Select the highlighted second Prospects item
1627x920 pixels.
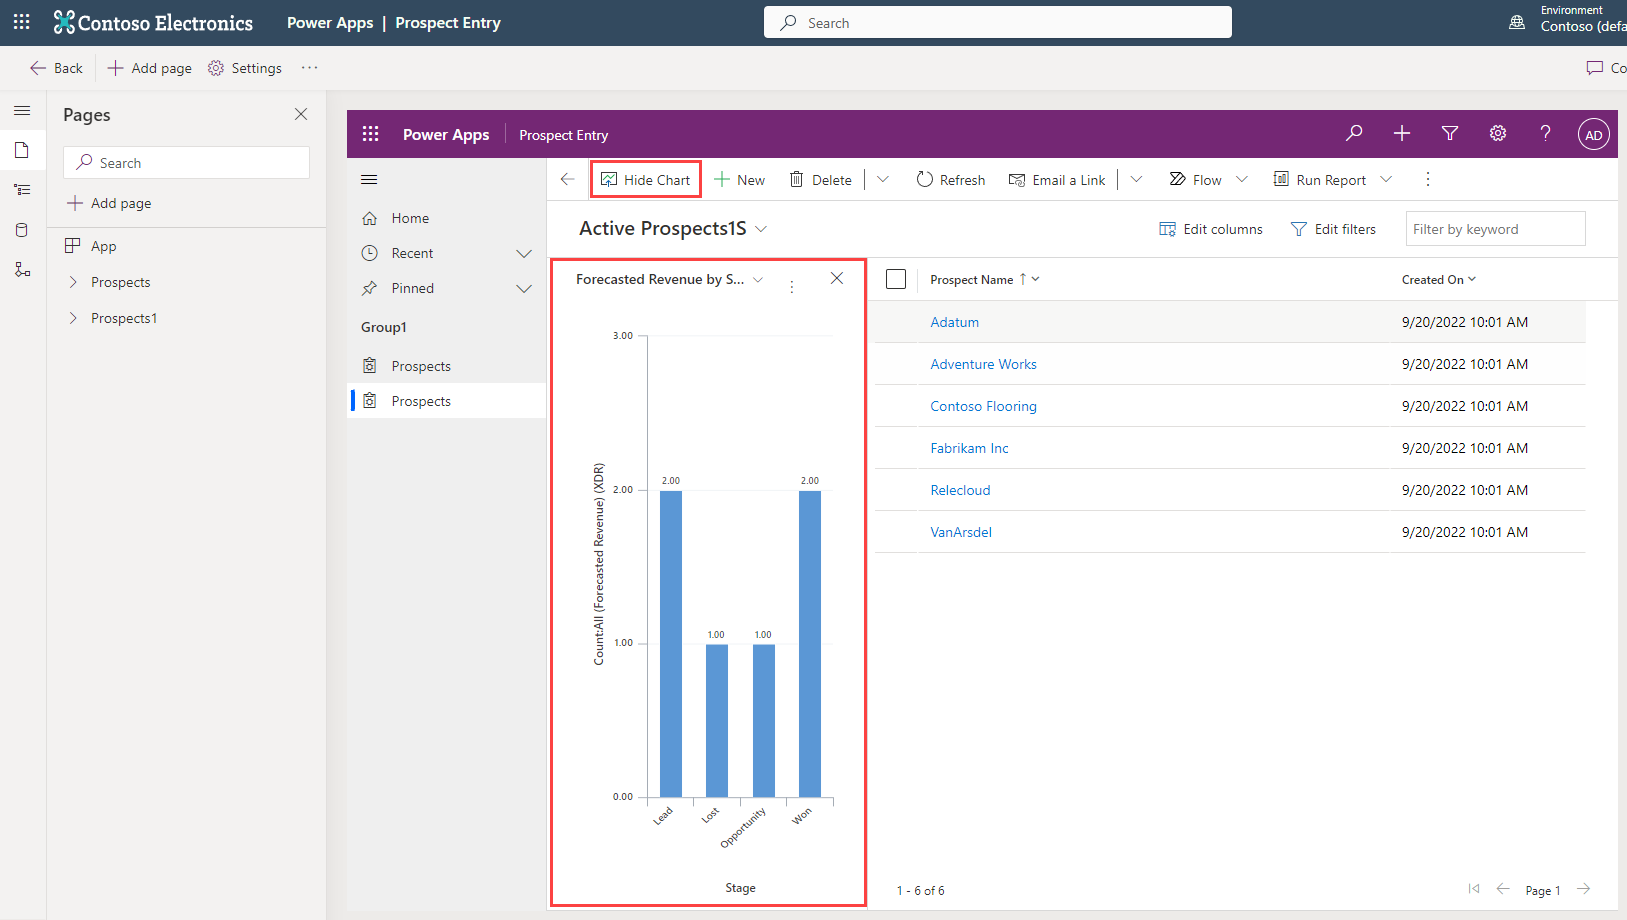[x=447, y=401]
